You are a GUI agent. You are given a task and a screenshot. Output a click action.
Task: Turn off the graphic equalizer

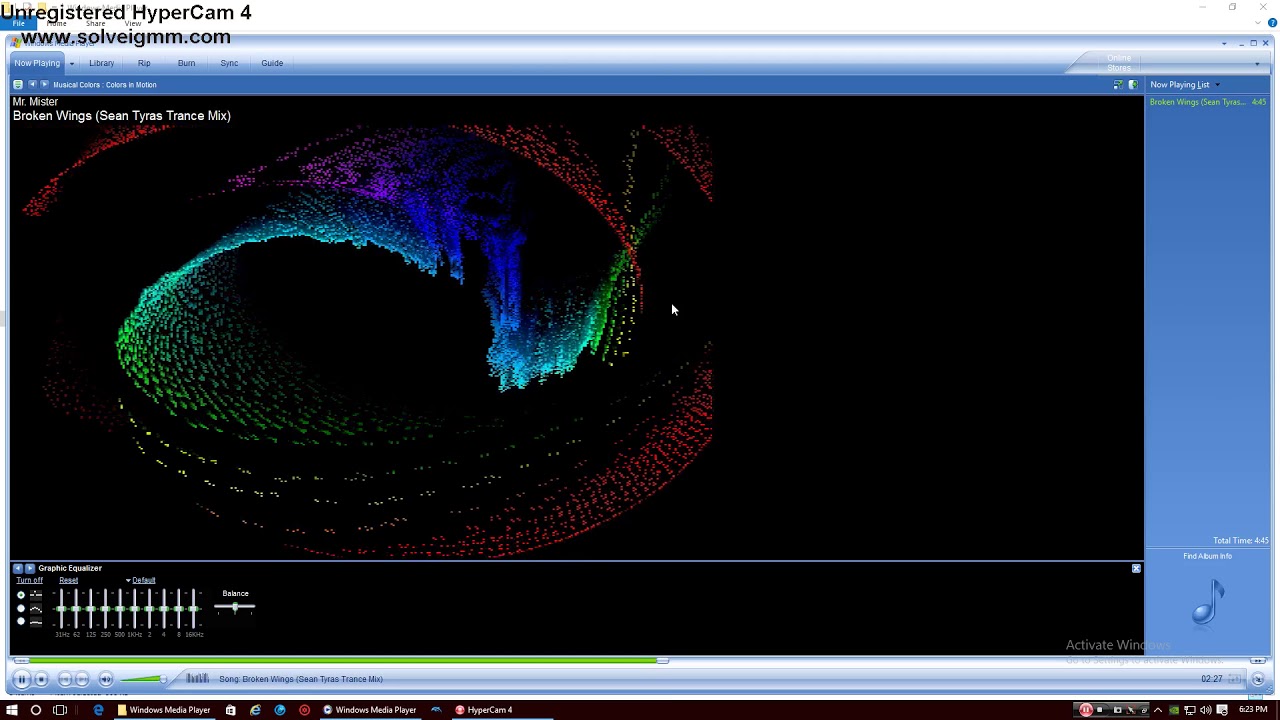click(x=29, y=580)
